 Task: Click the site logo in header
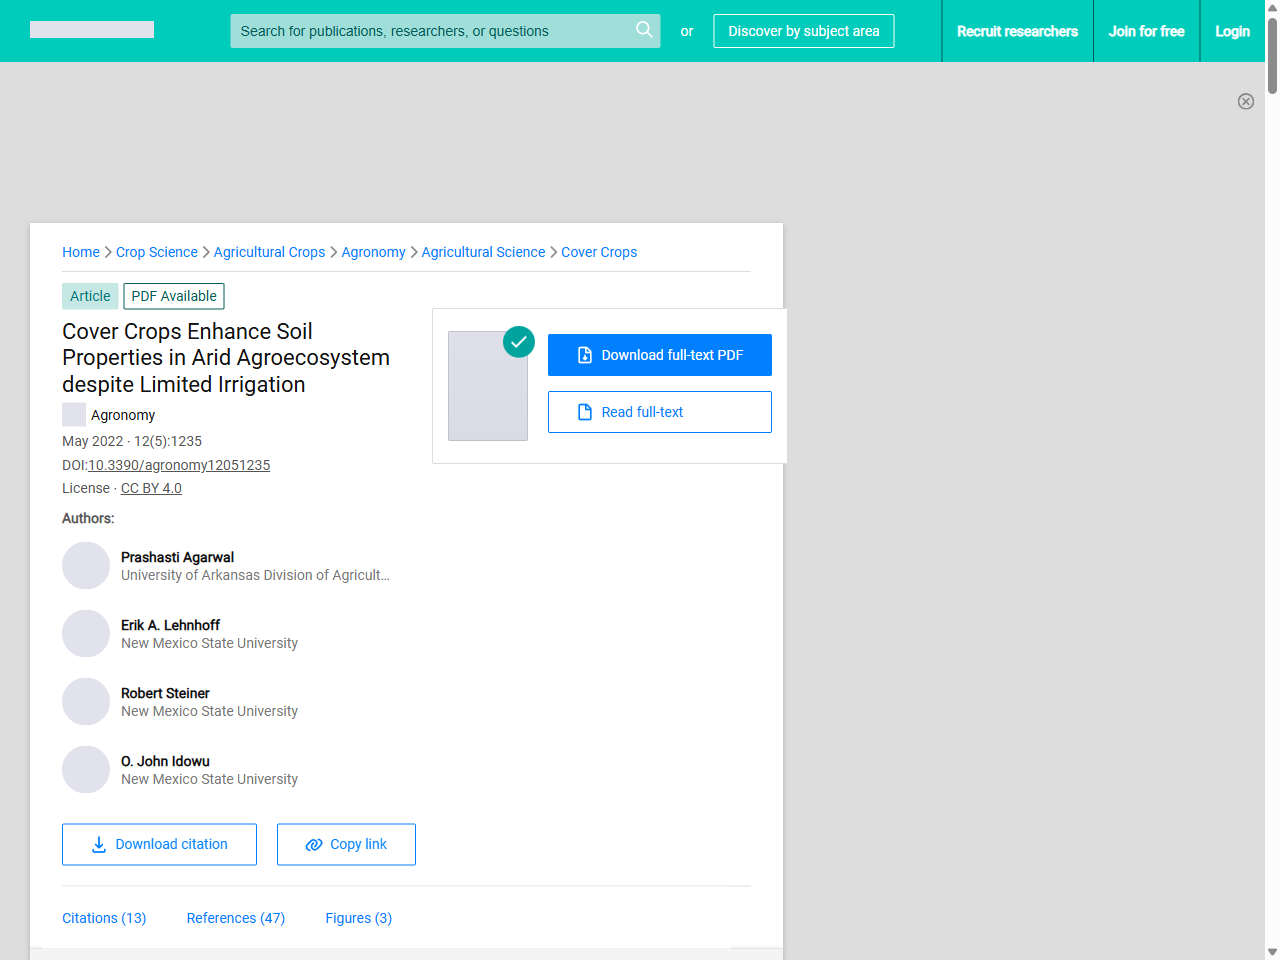pos(92,30)
